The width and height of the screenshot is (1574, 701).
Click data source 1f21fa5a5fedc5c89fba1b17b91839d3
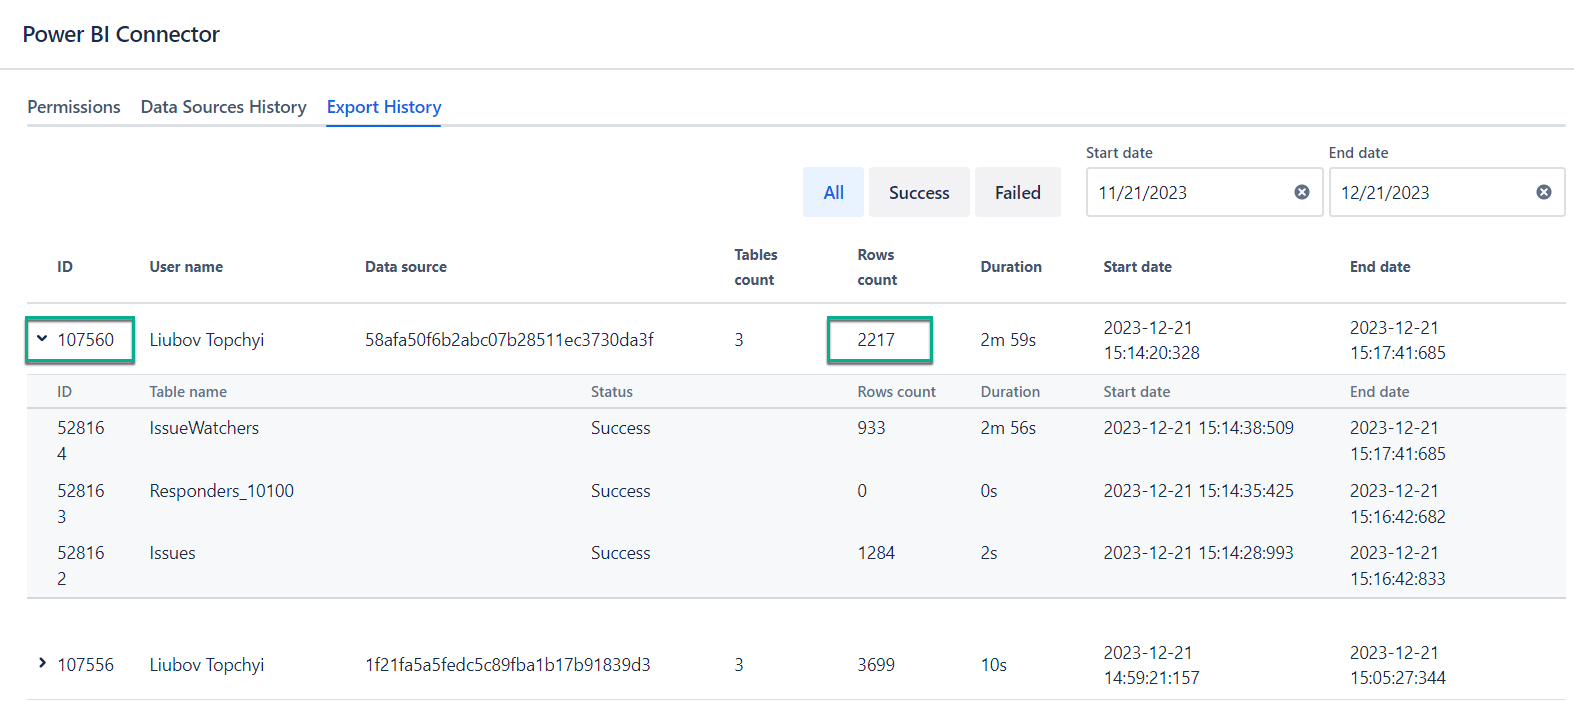point(507,665)
